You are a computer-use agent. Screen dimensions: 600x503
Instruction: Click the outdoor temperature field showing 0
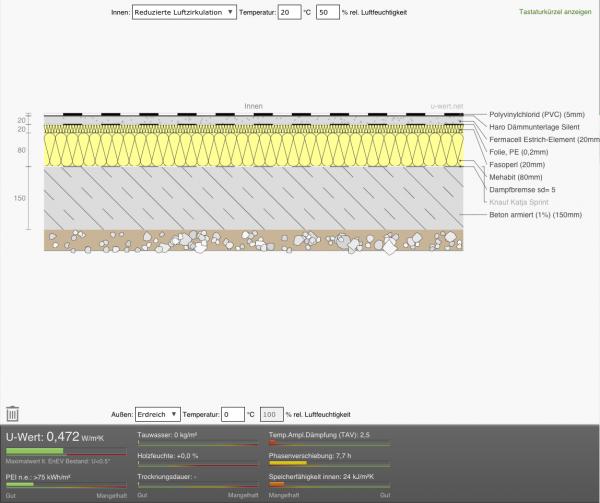[232, 413]
